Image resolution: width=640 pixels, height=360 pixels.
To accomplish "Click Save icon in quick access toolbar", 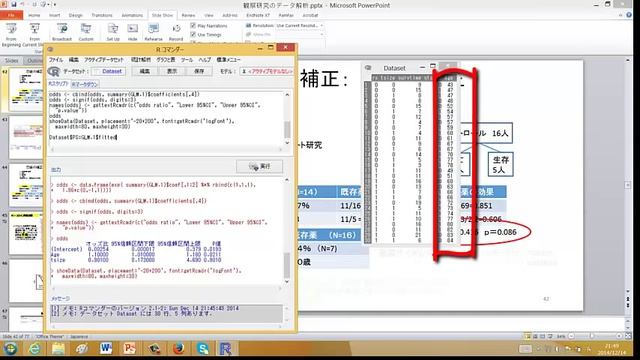I will point(13,4).
